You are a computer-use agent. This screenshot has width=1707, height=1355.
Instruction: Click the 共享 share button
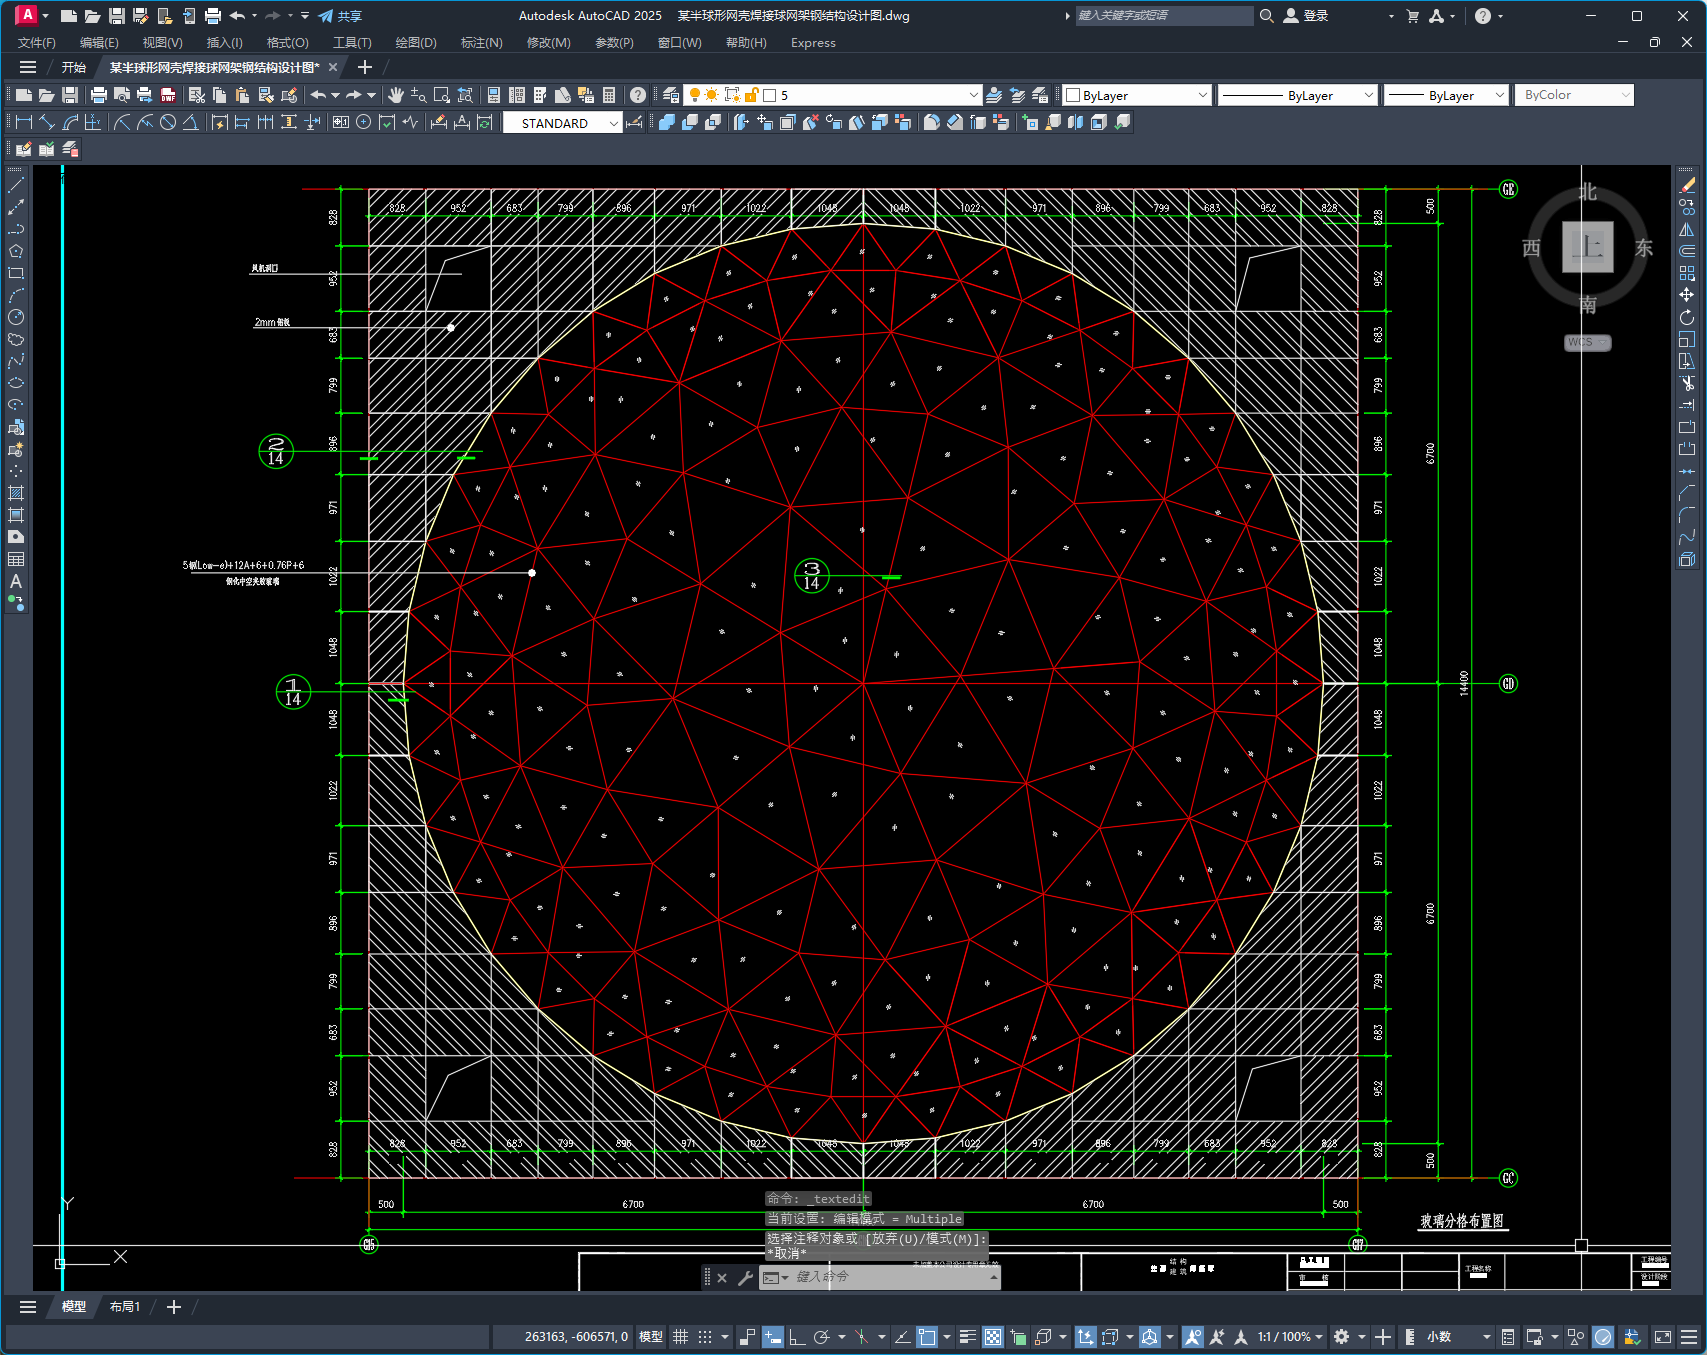(340, 16)
